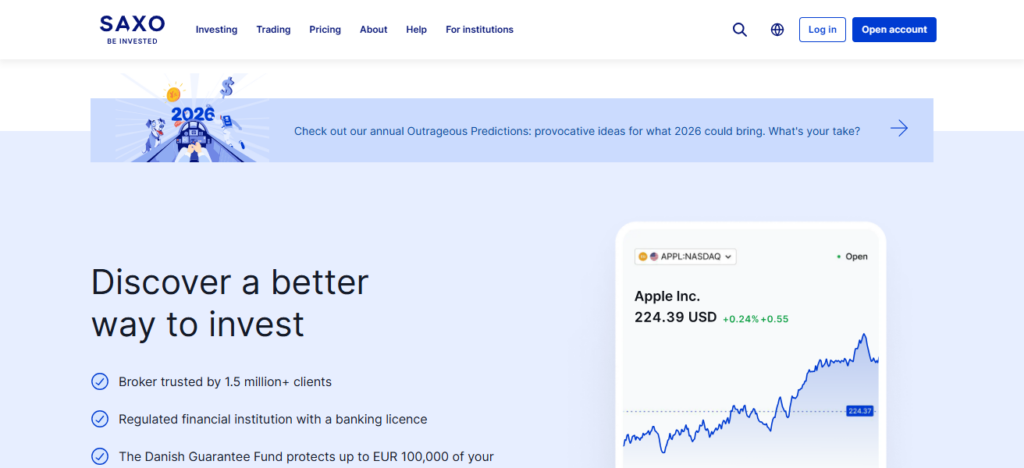This screenshot has width=1024, height=468.
Task: Open the Outrageous Predictions banner text link
Action: point(576,130)
